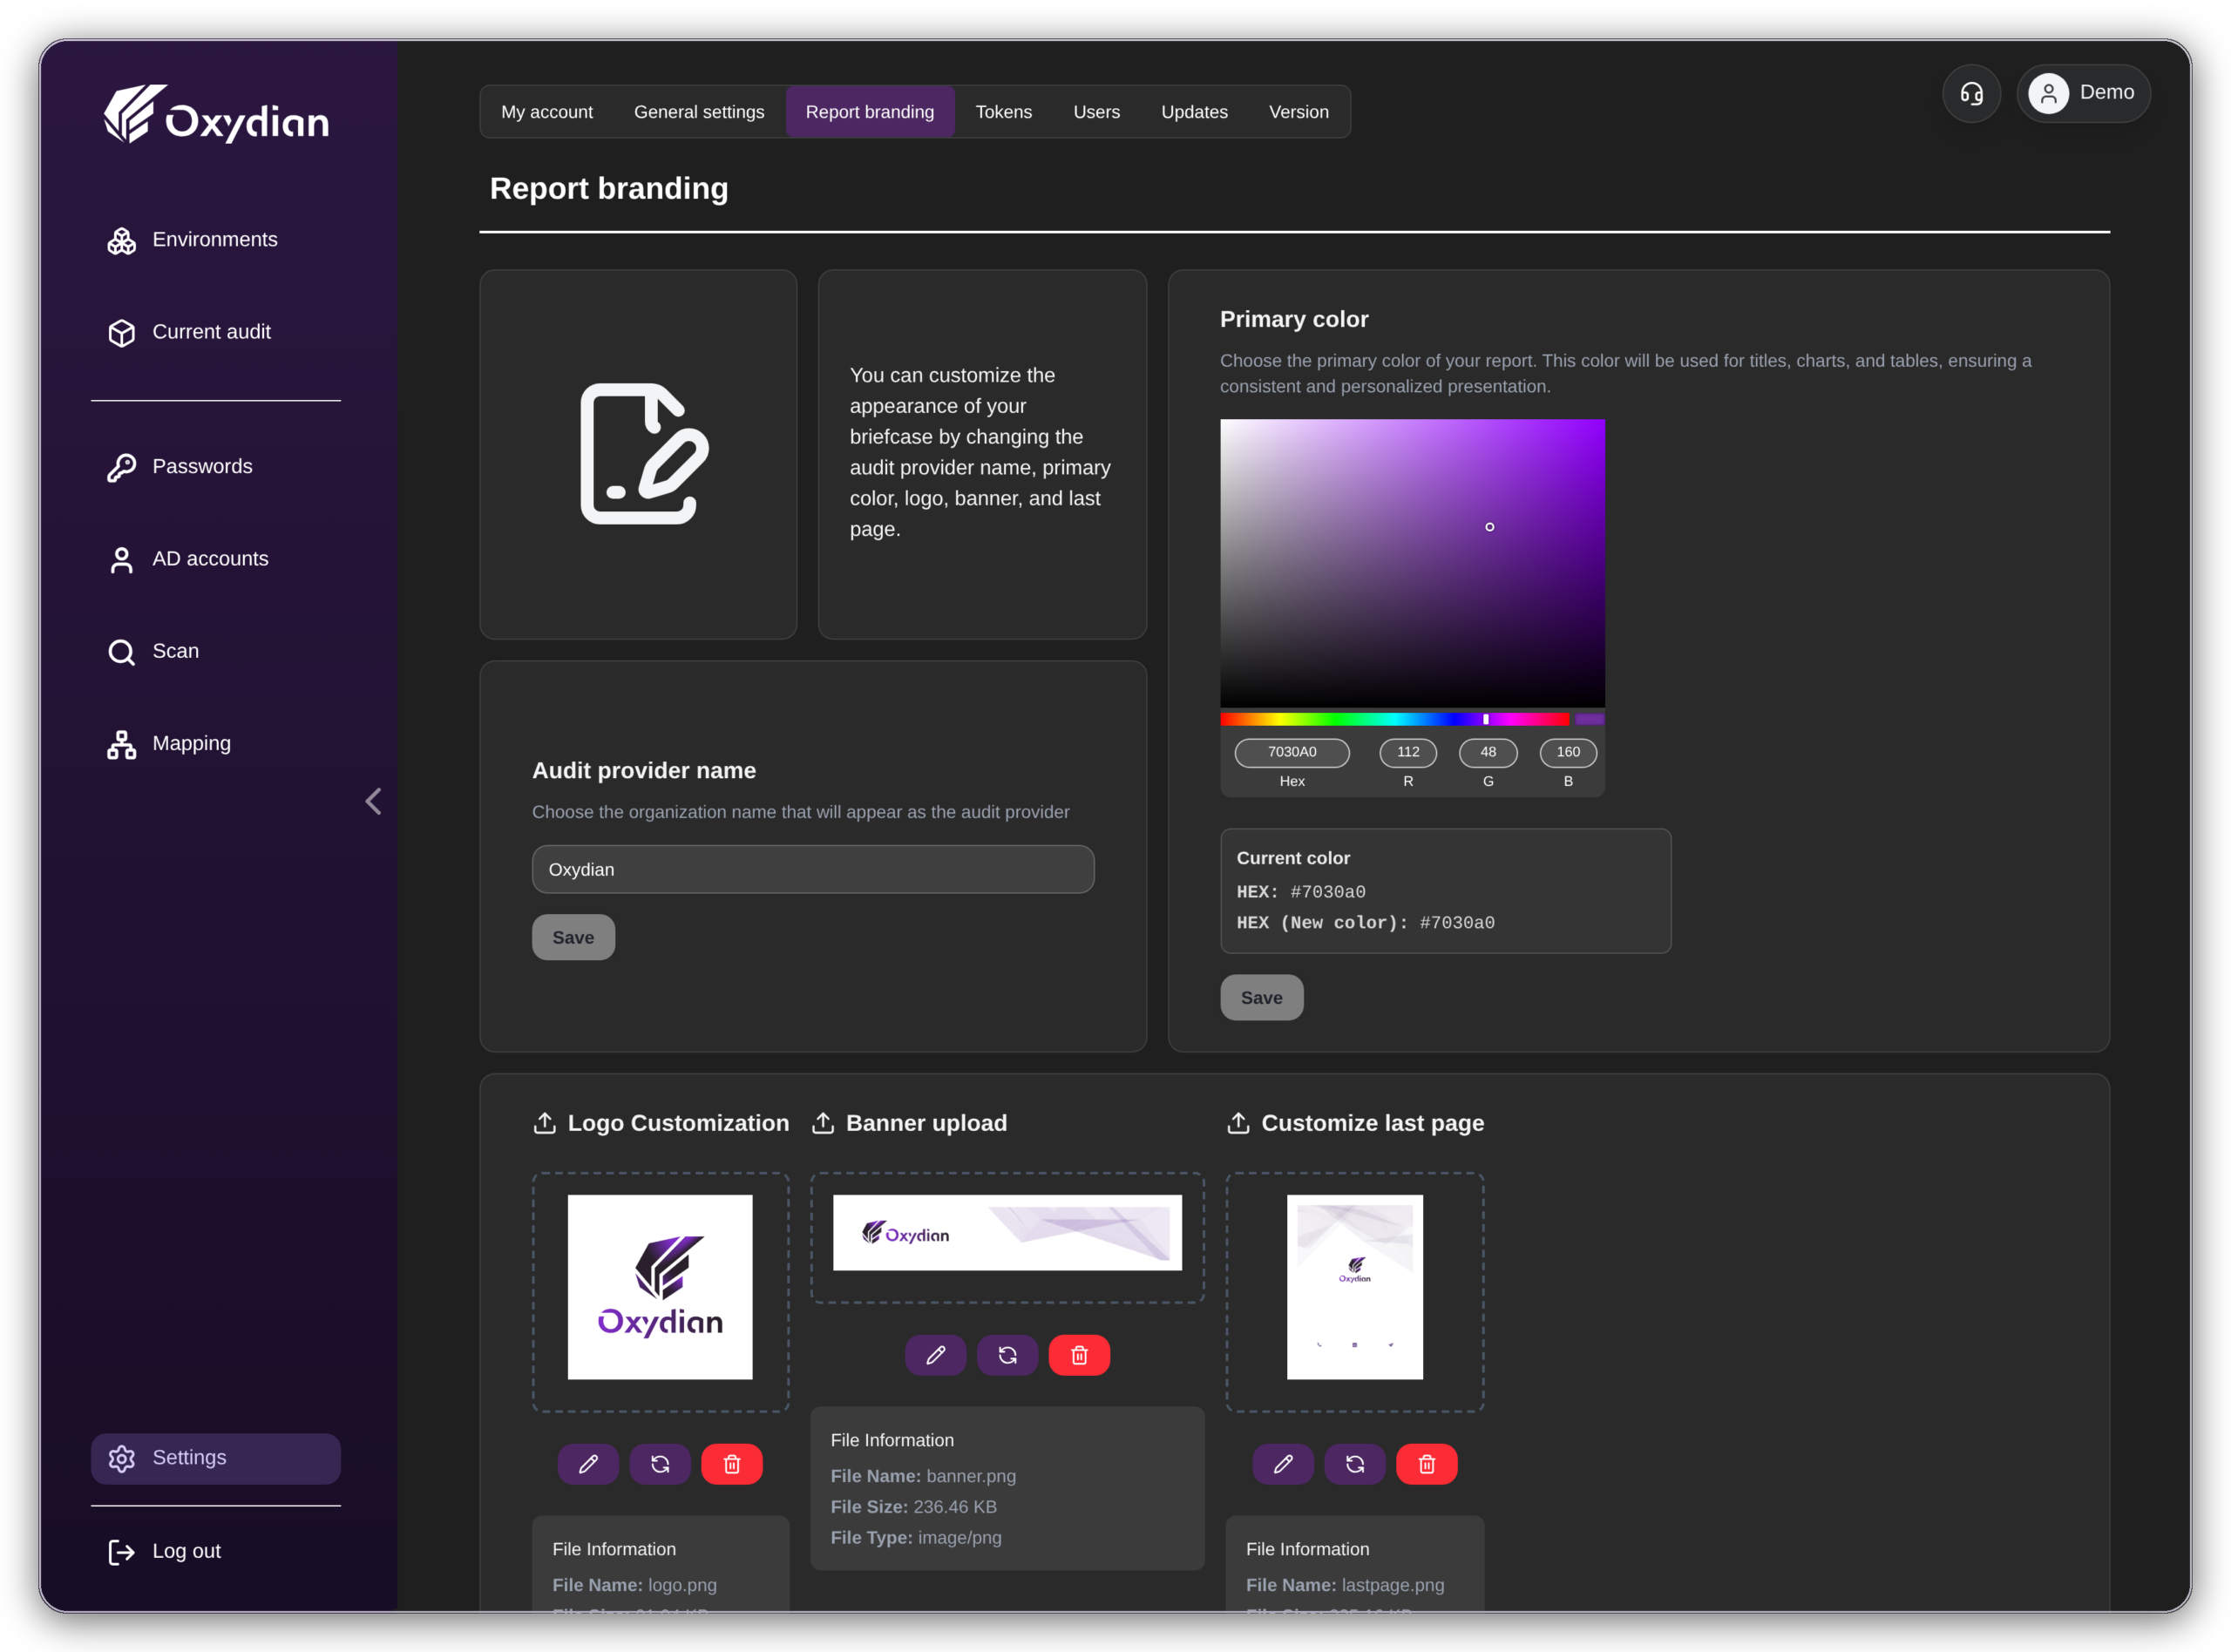The width and height of the screenshot is (2231, 1652).
Task: Switch to the My account tab
Action: 547,112
